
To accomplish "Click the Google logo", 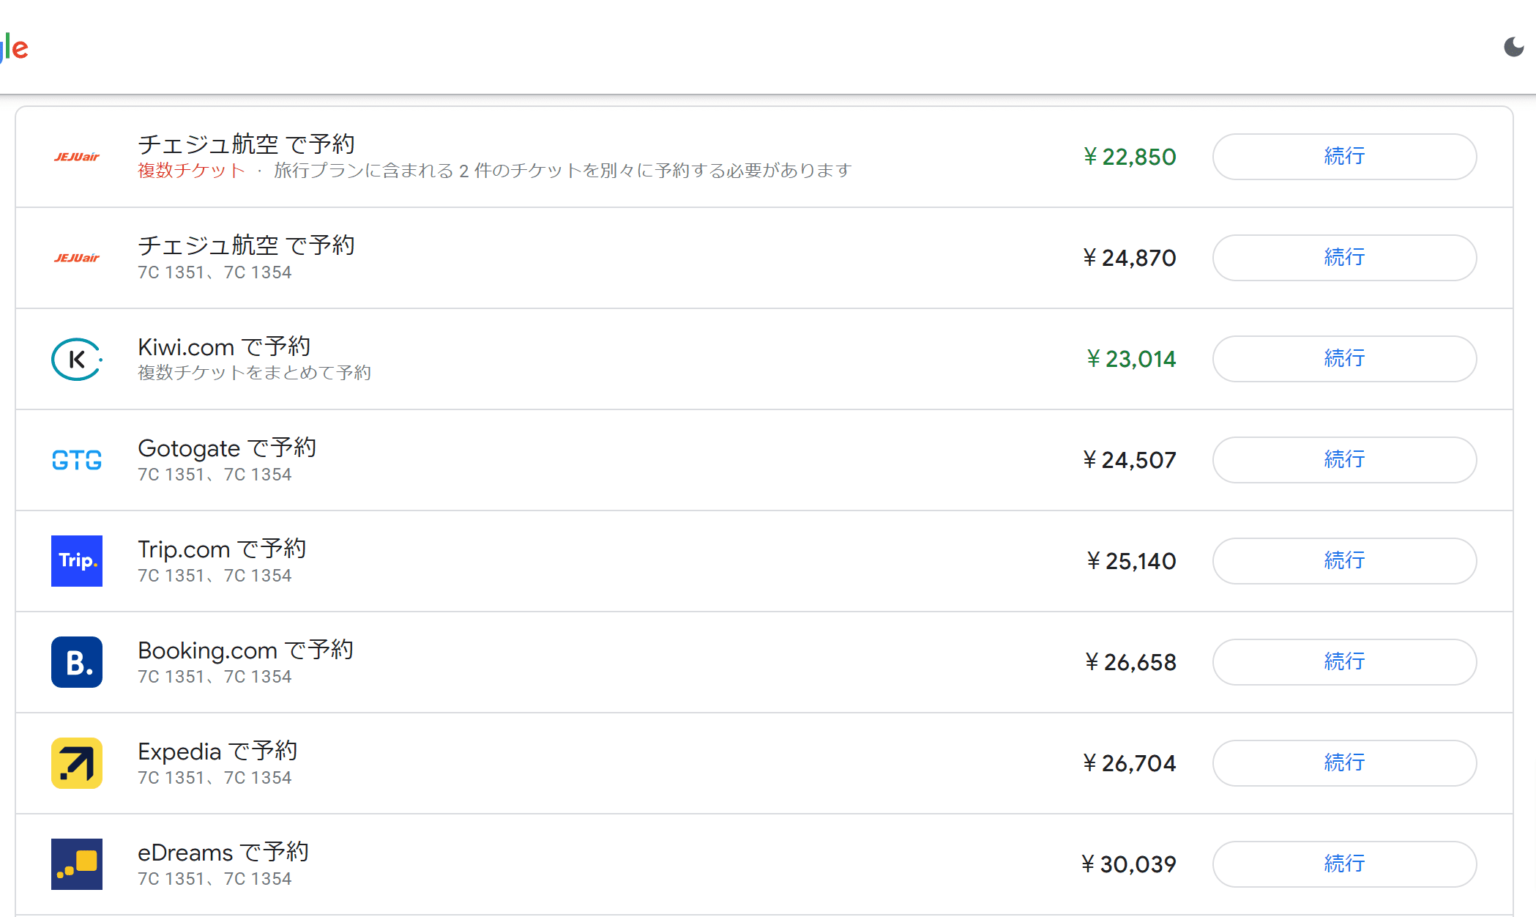I will click(14, 47).
